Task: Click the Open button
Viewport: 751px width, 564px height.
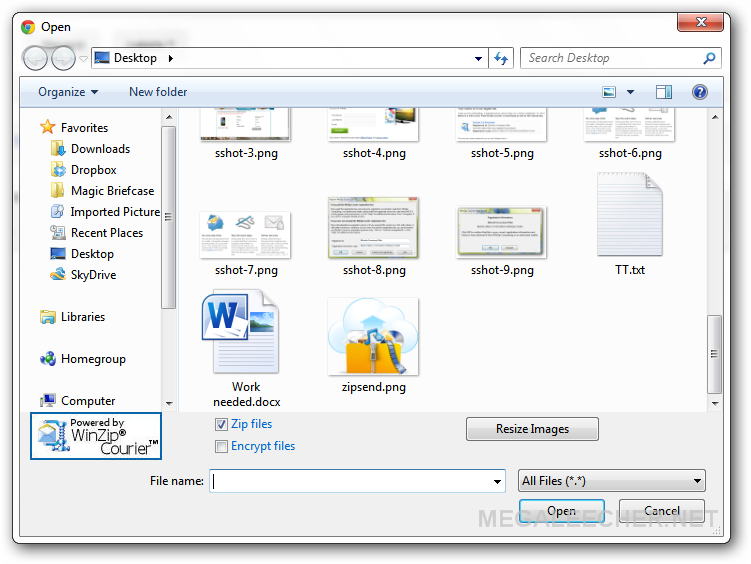Action: (562, 511)
